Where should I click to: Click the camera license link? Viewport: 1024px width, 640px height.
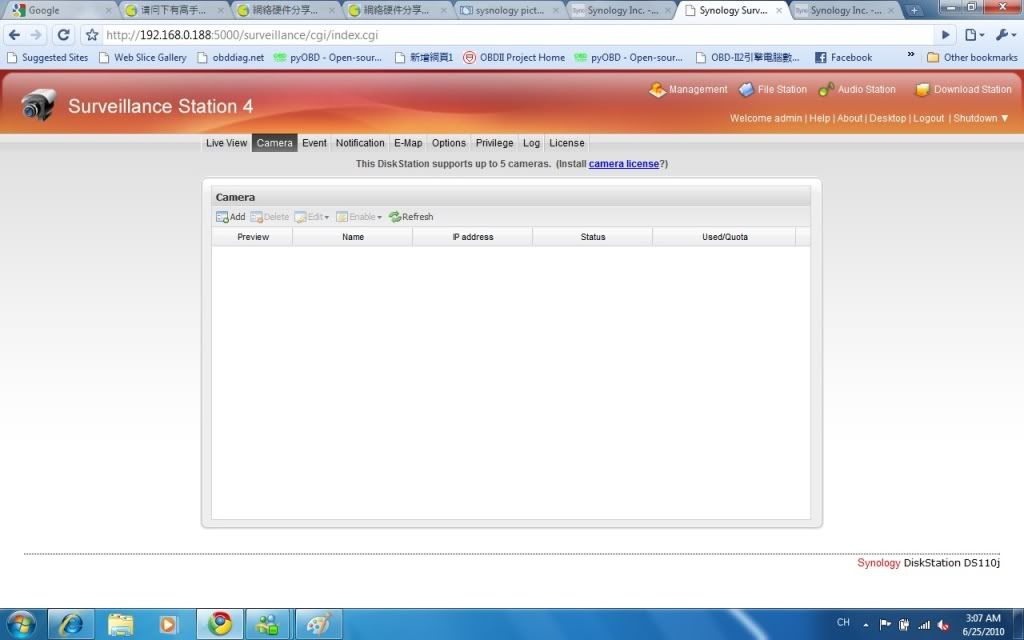coord(624,164)
